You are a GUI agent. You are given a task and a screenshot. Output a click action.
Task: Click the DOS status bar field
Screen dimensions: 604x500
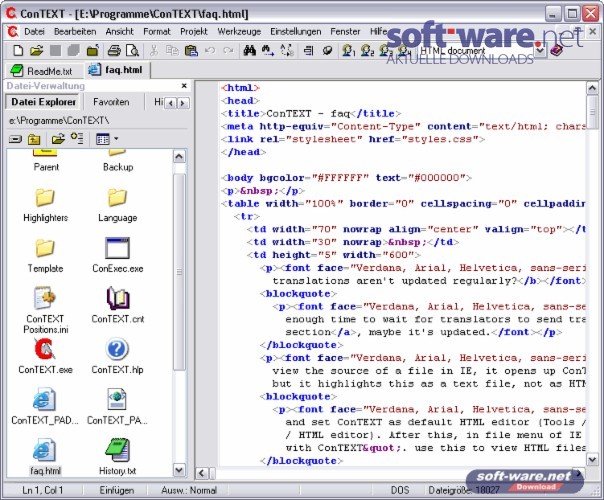coord(400,490)
